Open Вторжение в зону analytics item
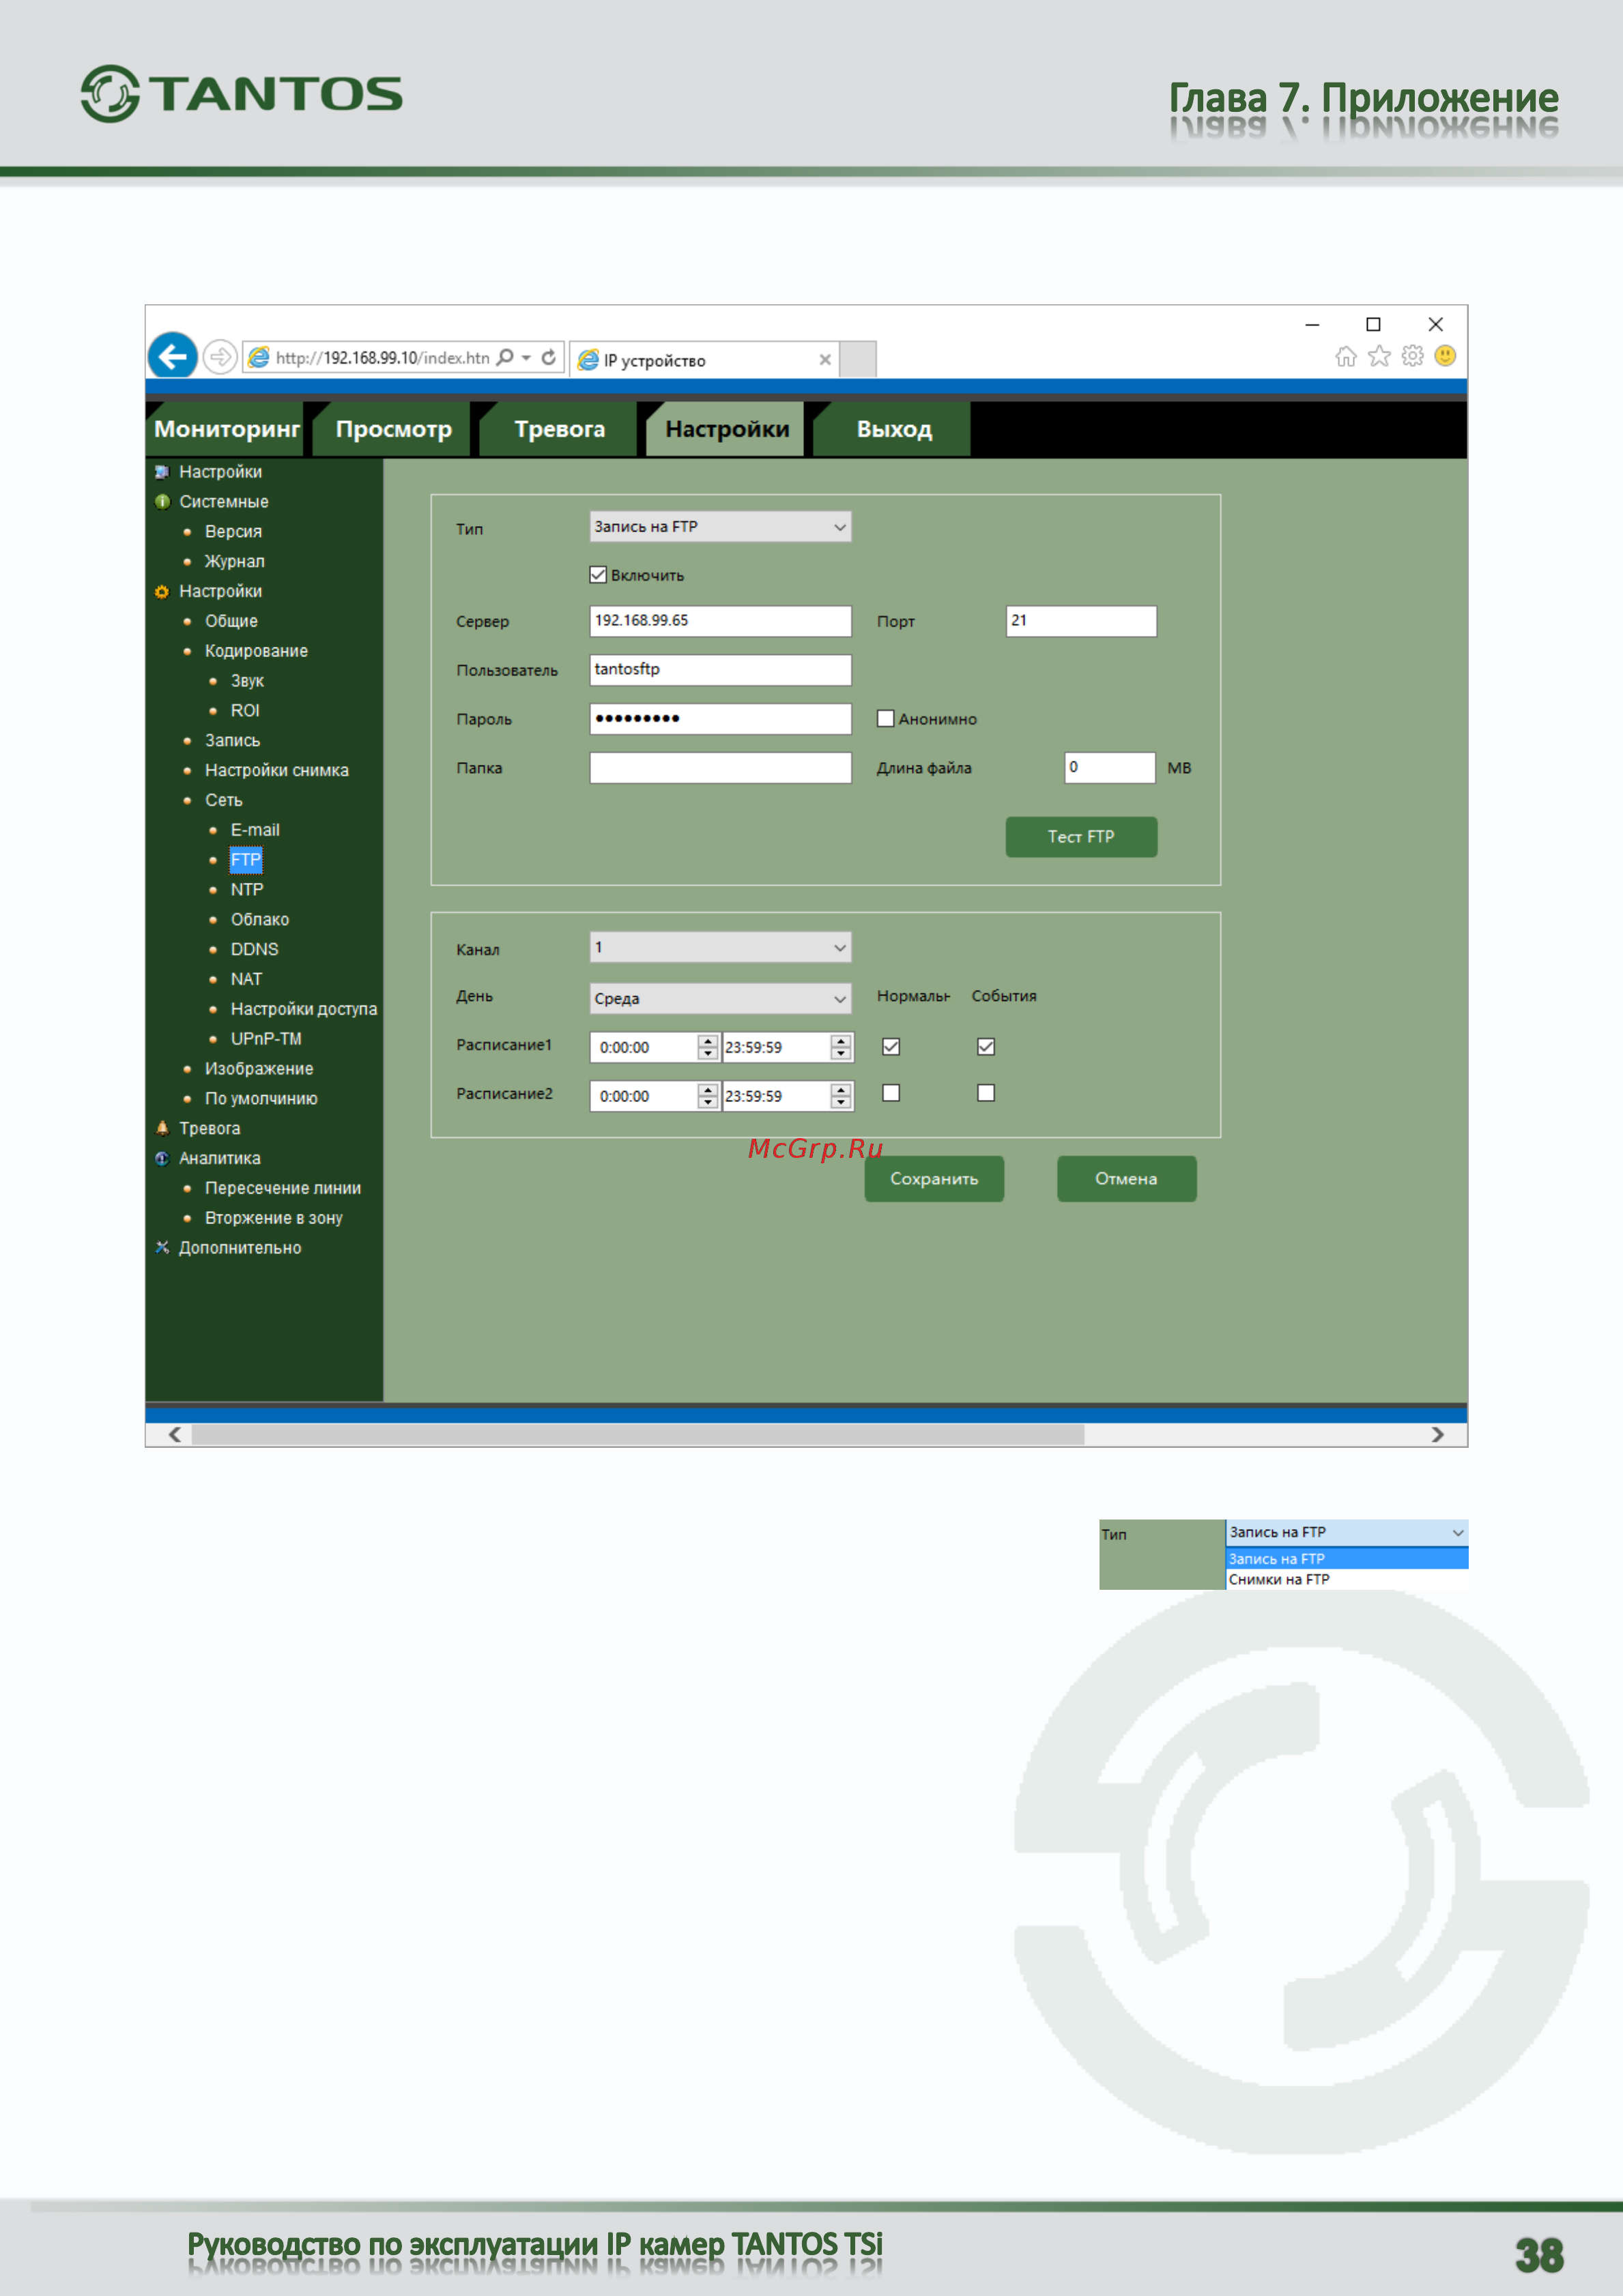The width and height of the screenshot is (1623, 2296). click(x=274, y=1218)
